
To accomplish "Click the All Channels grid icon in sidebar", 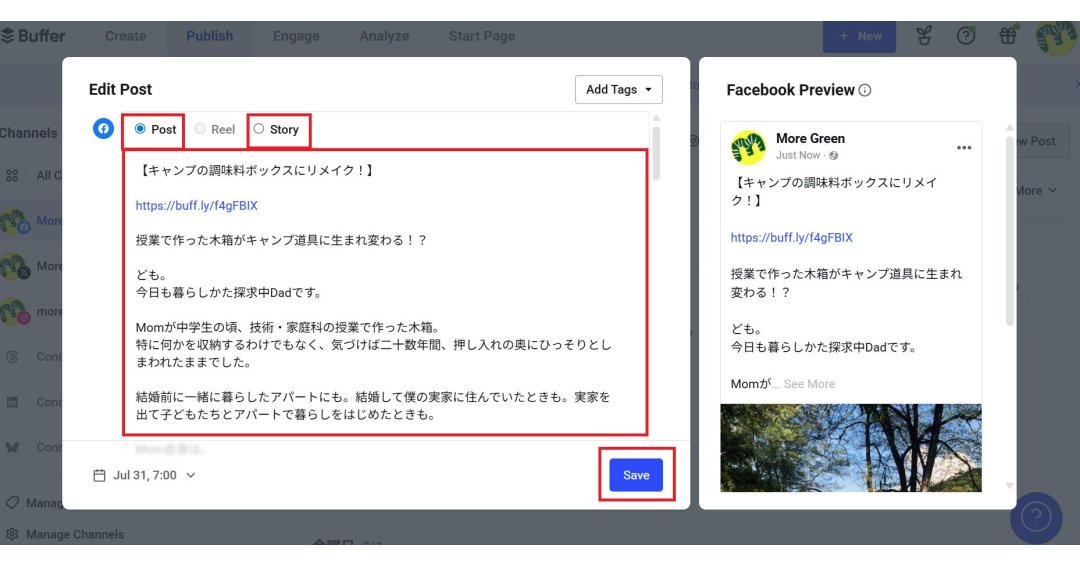I will click(12, 176).
